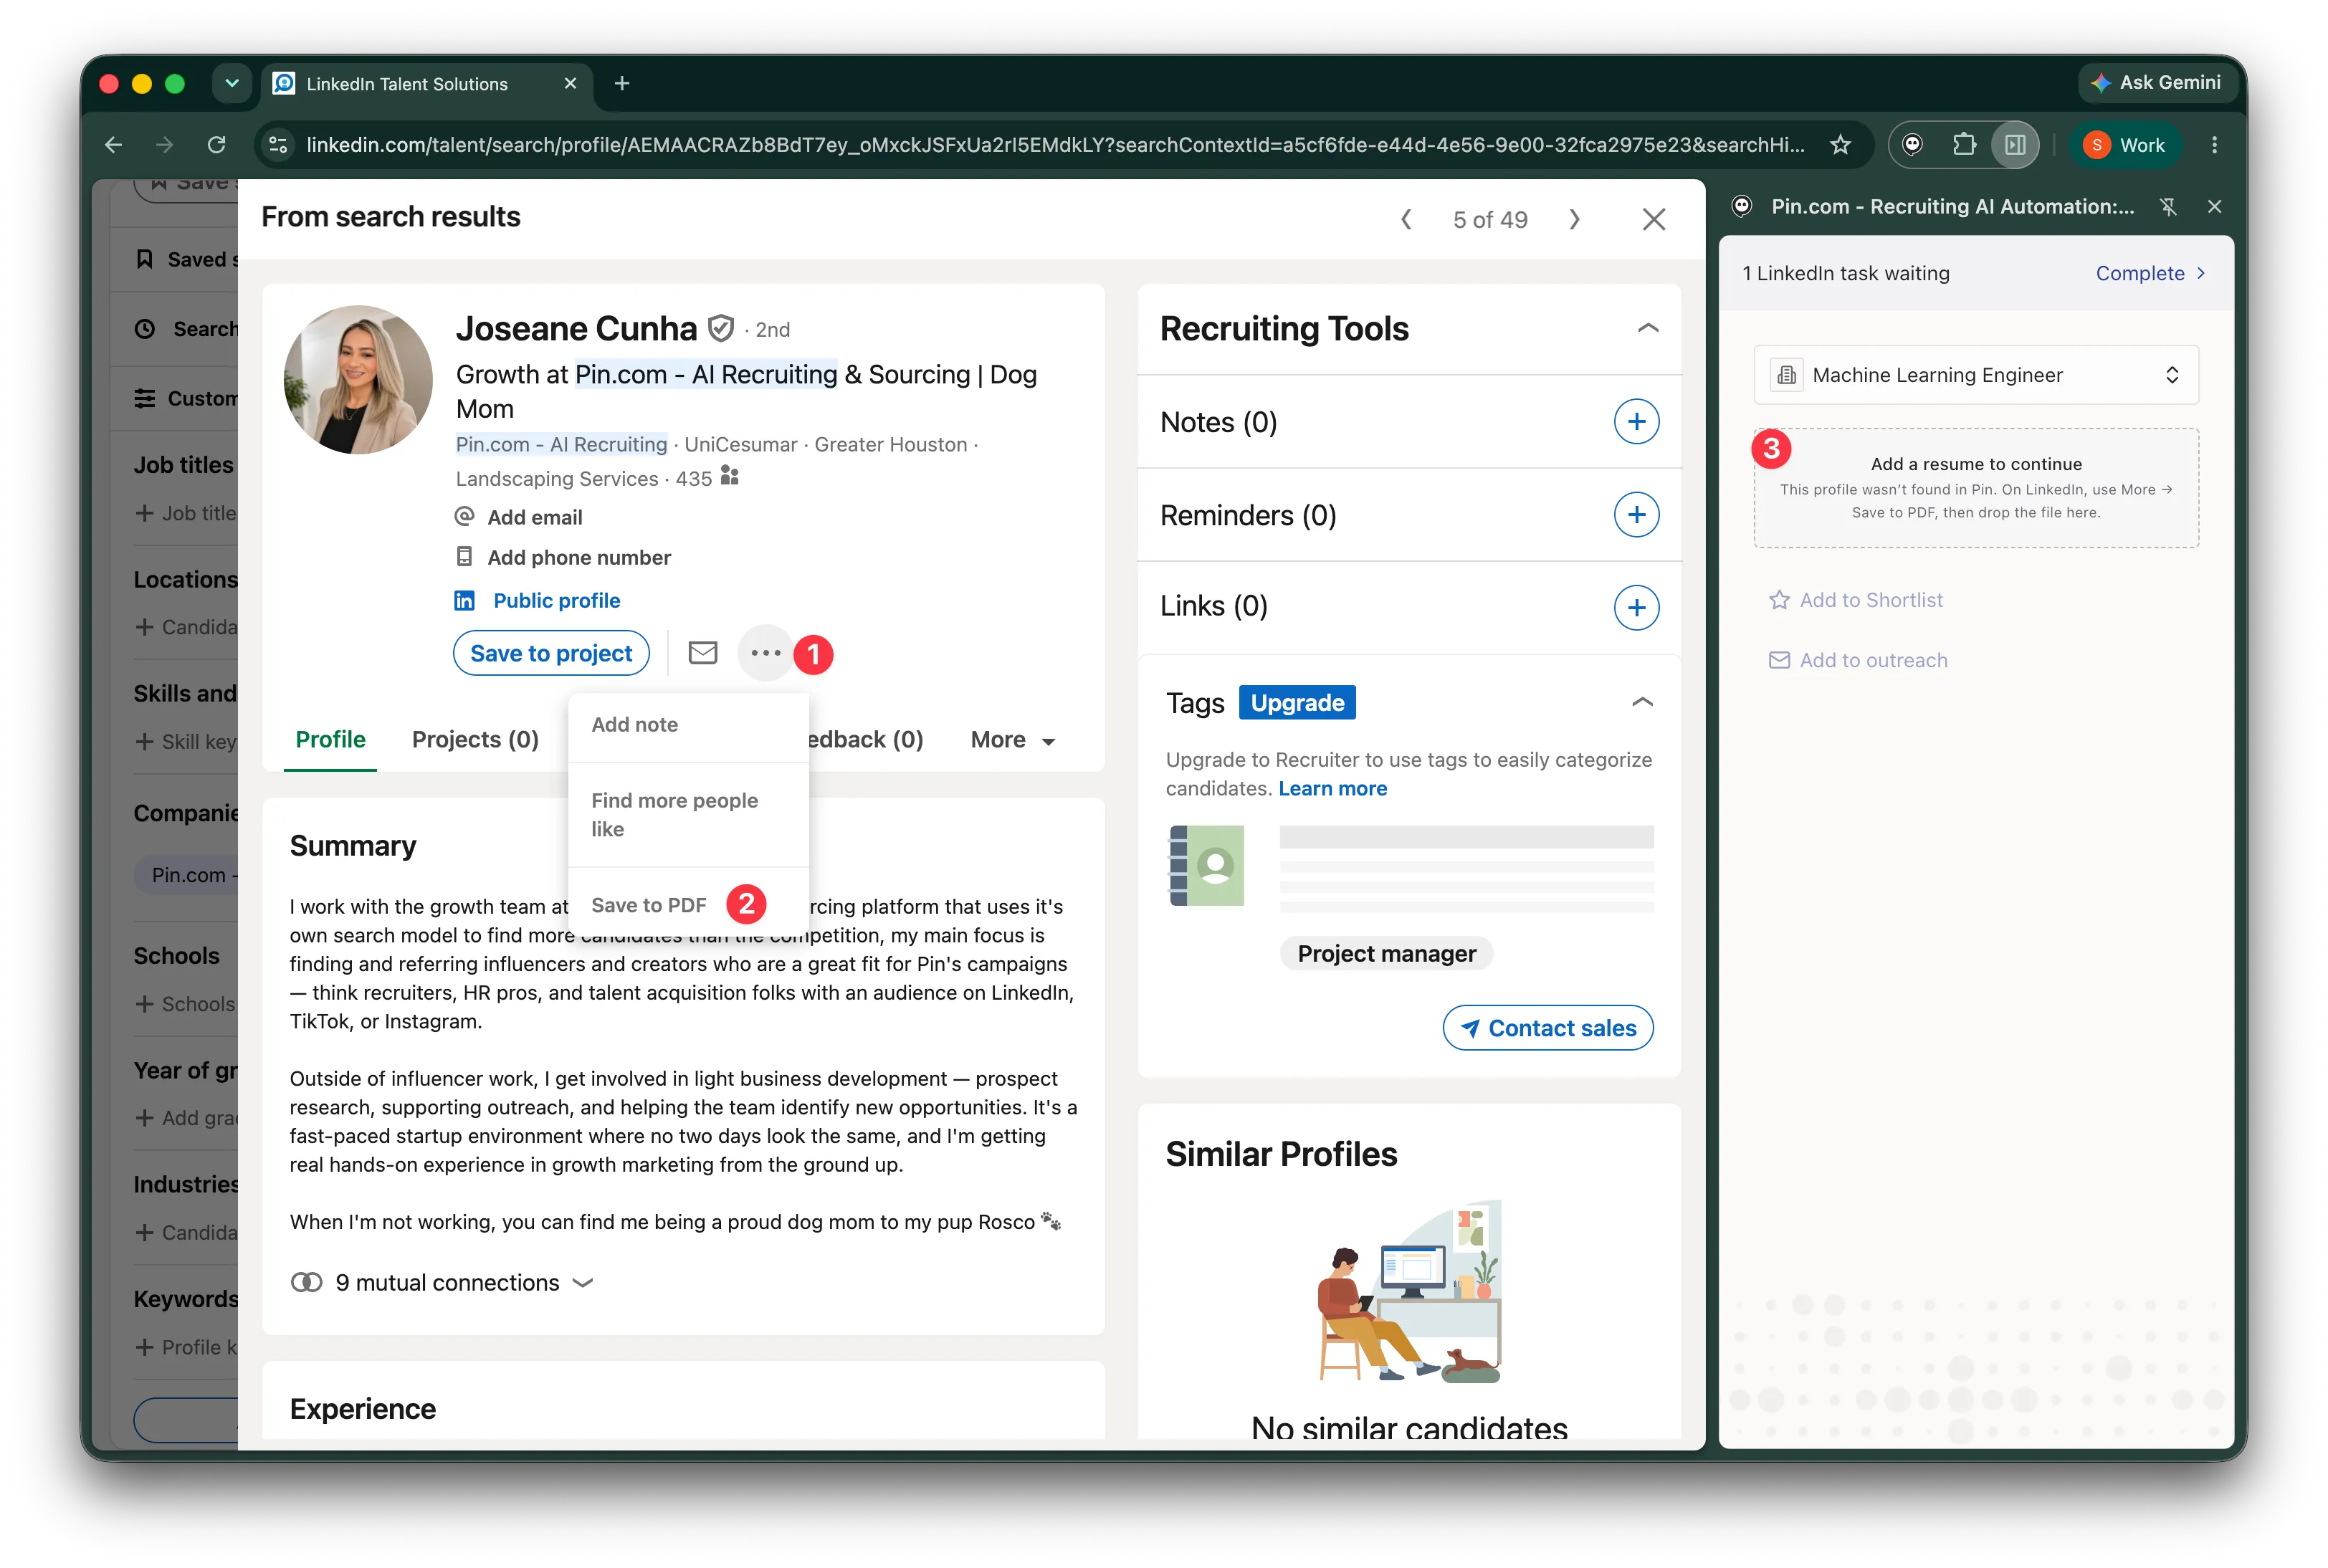The width and height of the screenshot is (2328, 1568).
Task: Click Add to Shortlist
Action: click(1856, 600)
